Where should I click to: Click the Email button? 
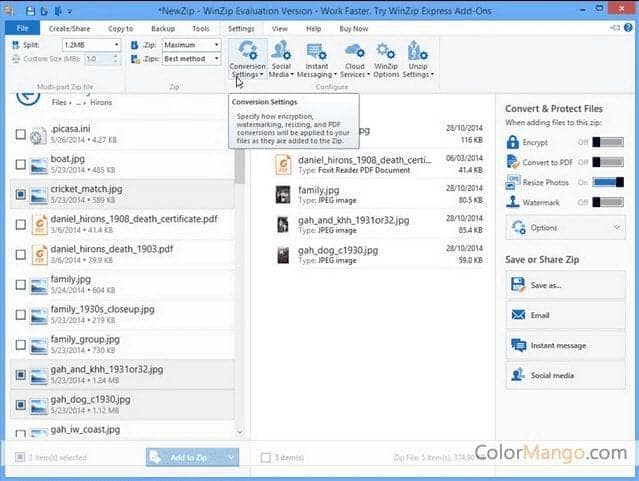tap(565, 315)
